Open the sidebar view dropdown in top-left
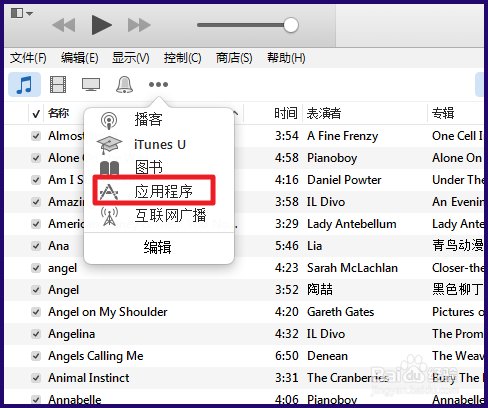Screen dimensions: 488x408 [x=22, y=13]
